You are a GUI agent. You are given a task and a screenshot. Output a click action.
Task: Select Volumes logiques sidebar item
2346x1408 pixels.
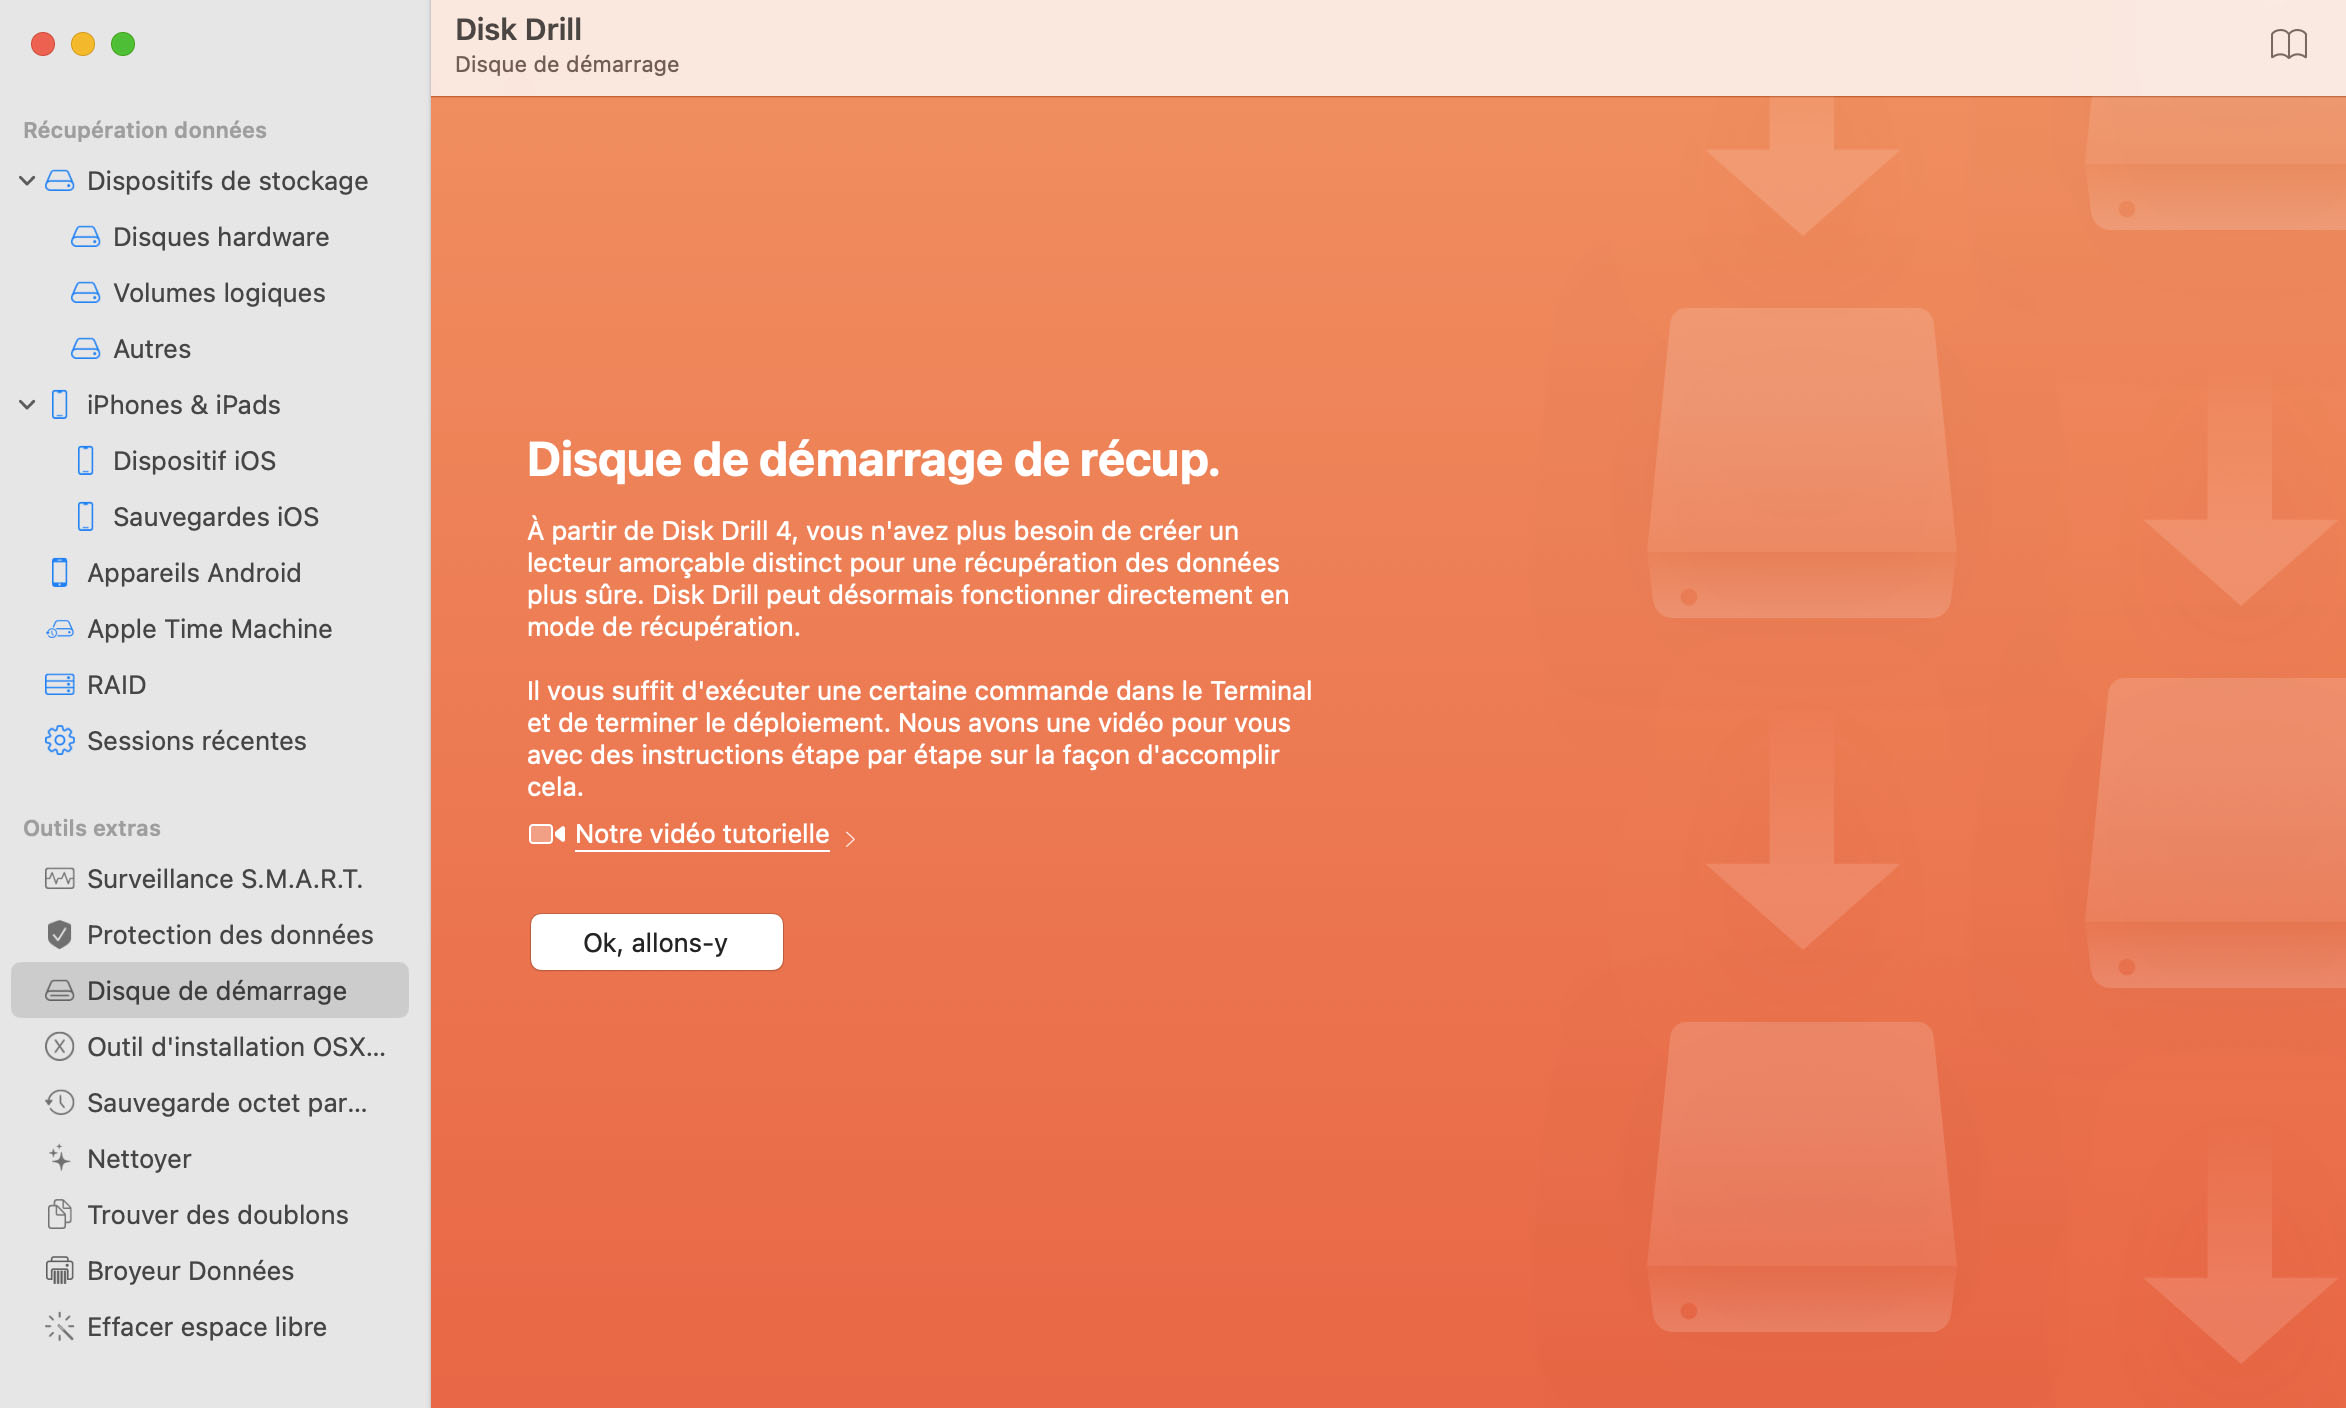click(218, 292)
